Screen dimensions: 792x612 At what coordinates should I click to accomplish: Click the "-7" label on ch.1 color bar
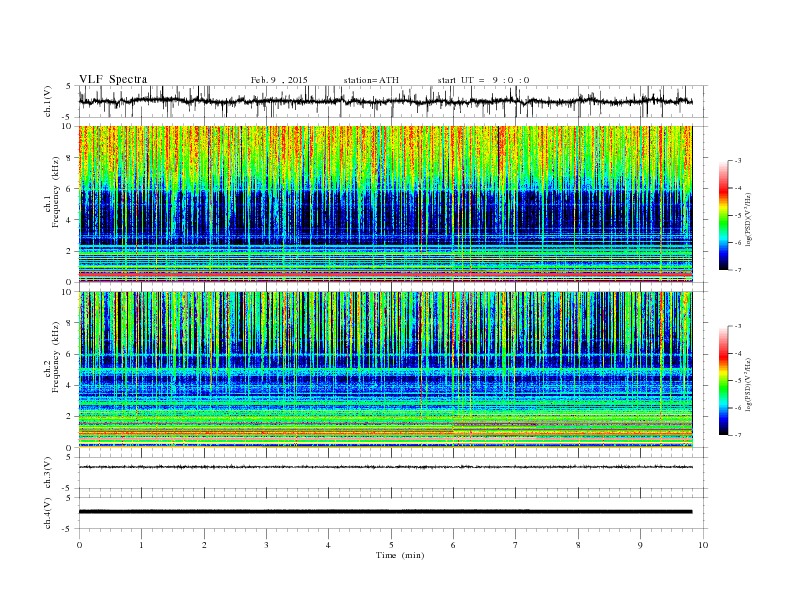click(738, 270)
